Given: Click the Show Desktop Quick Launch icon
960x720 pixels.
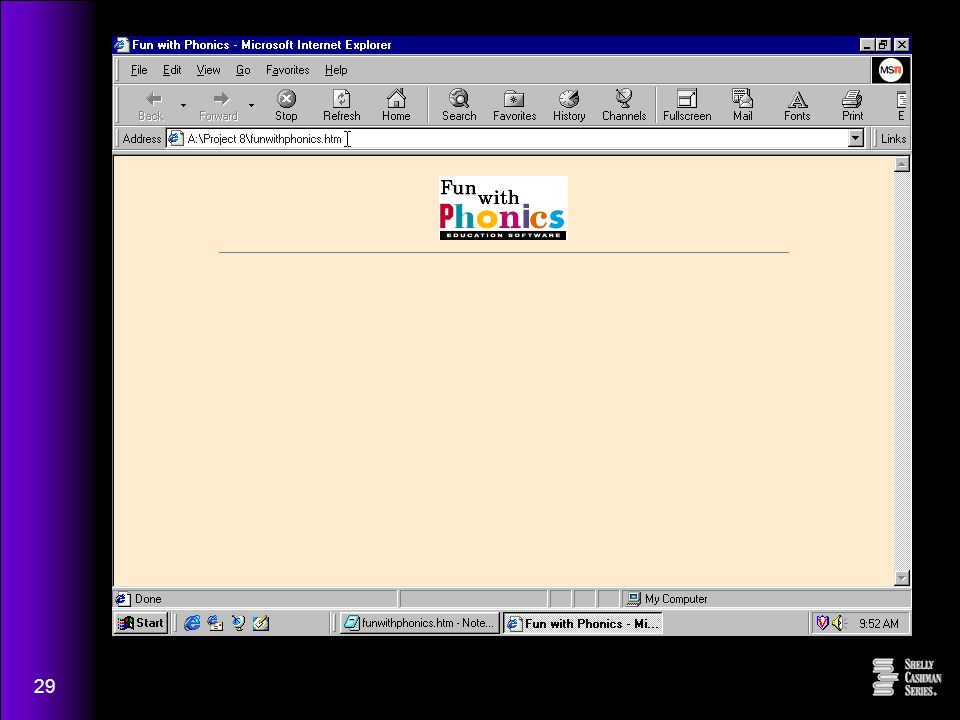Looking at the screenshot, I should coord(261,623).
